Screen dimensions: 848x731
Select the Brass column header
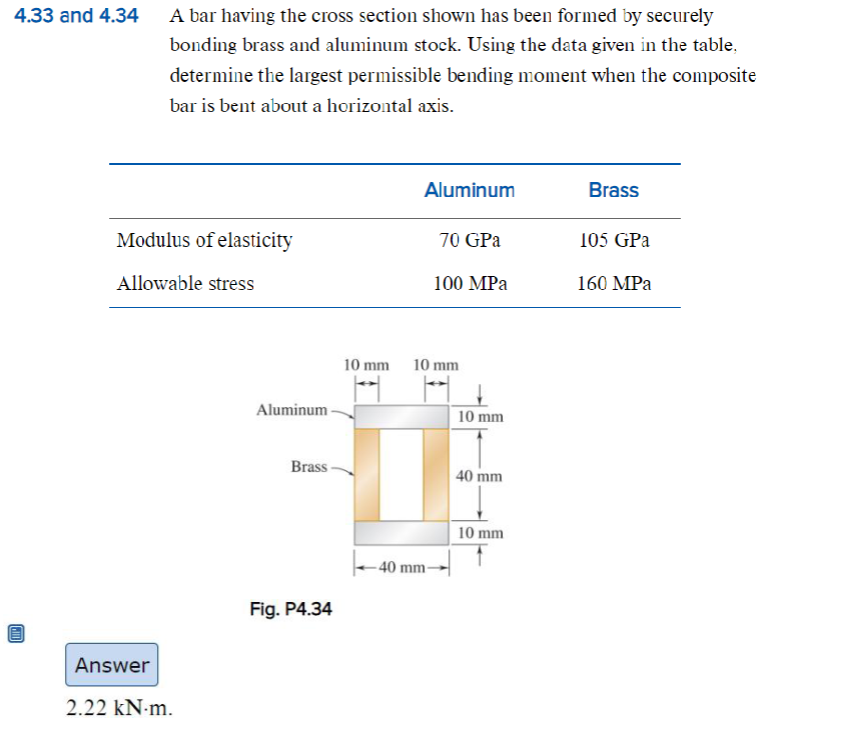614,190
